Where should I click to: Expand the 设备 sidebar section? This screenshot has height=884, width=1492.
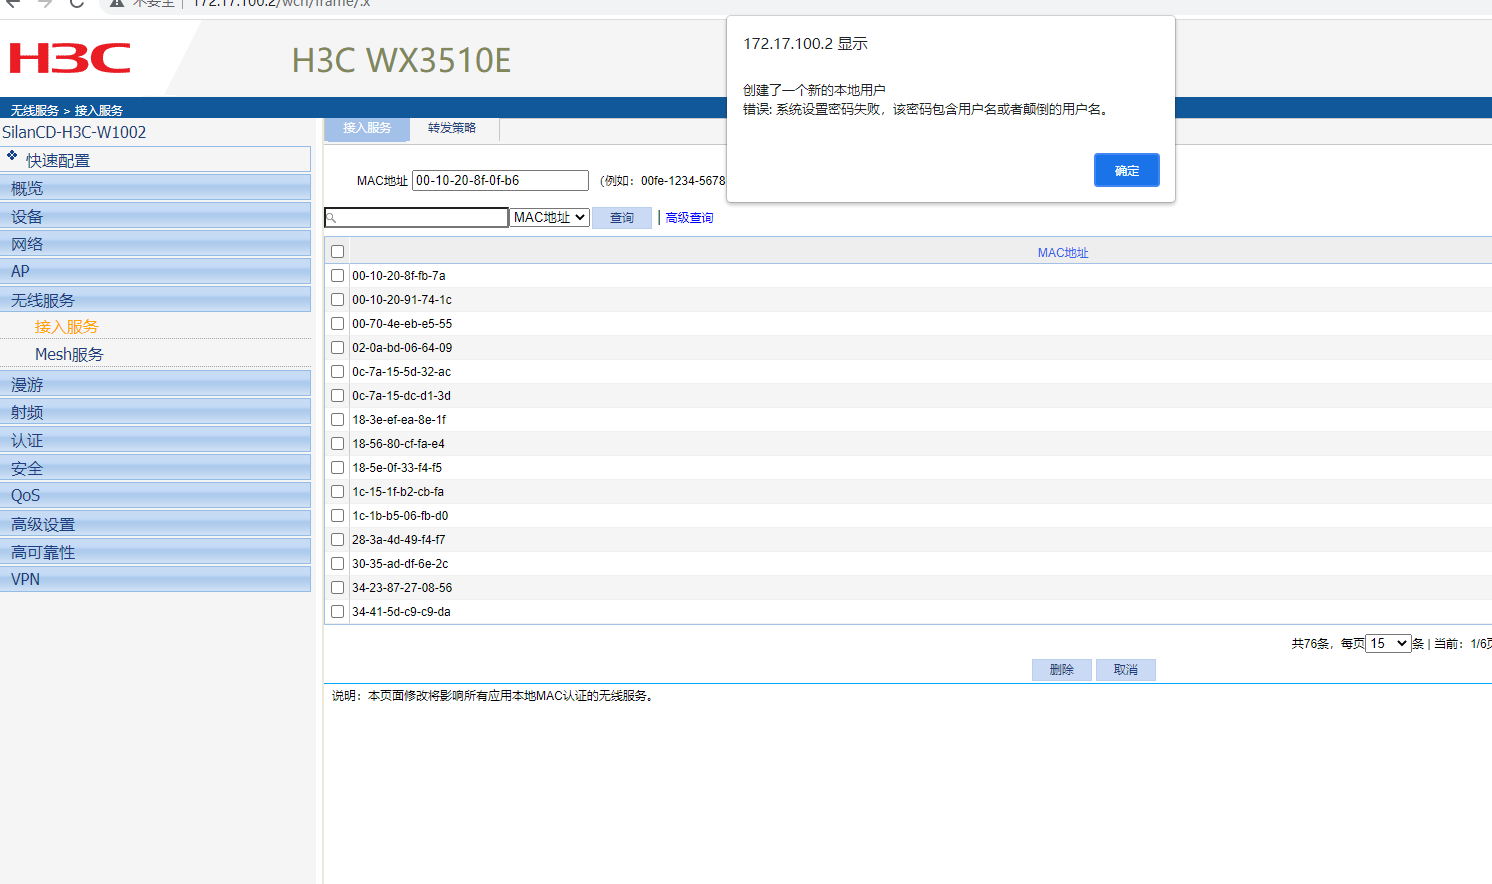(155, 216)
